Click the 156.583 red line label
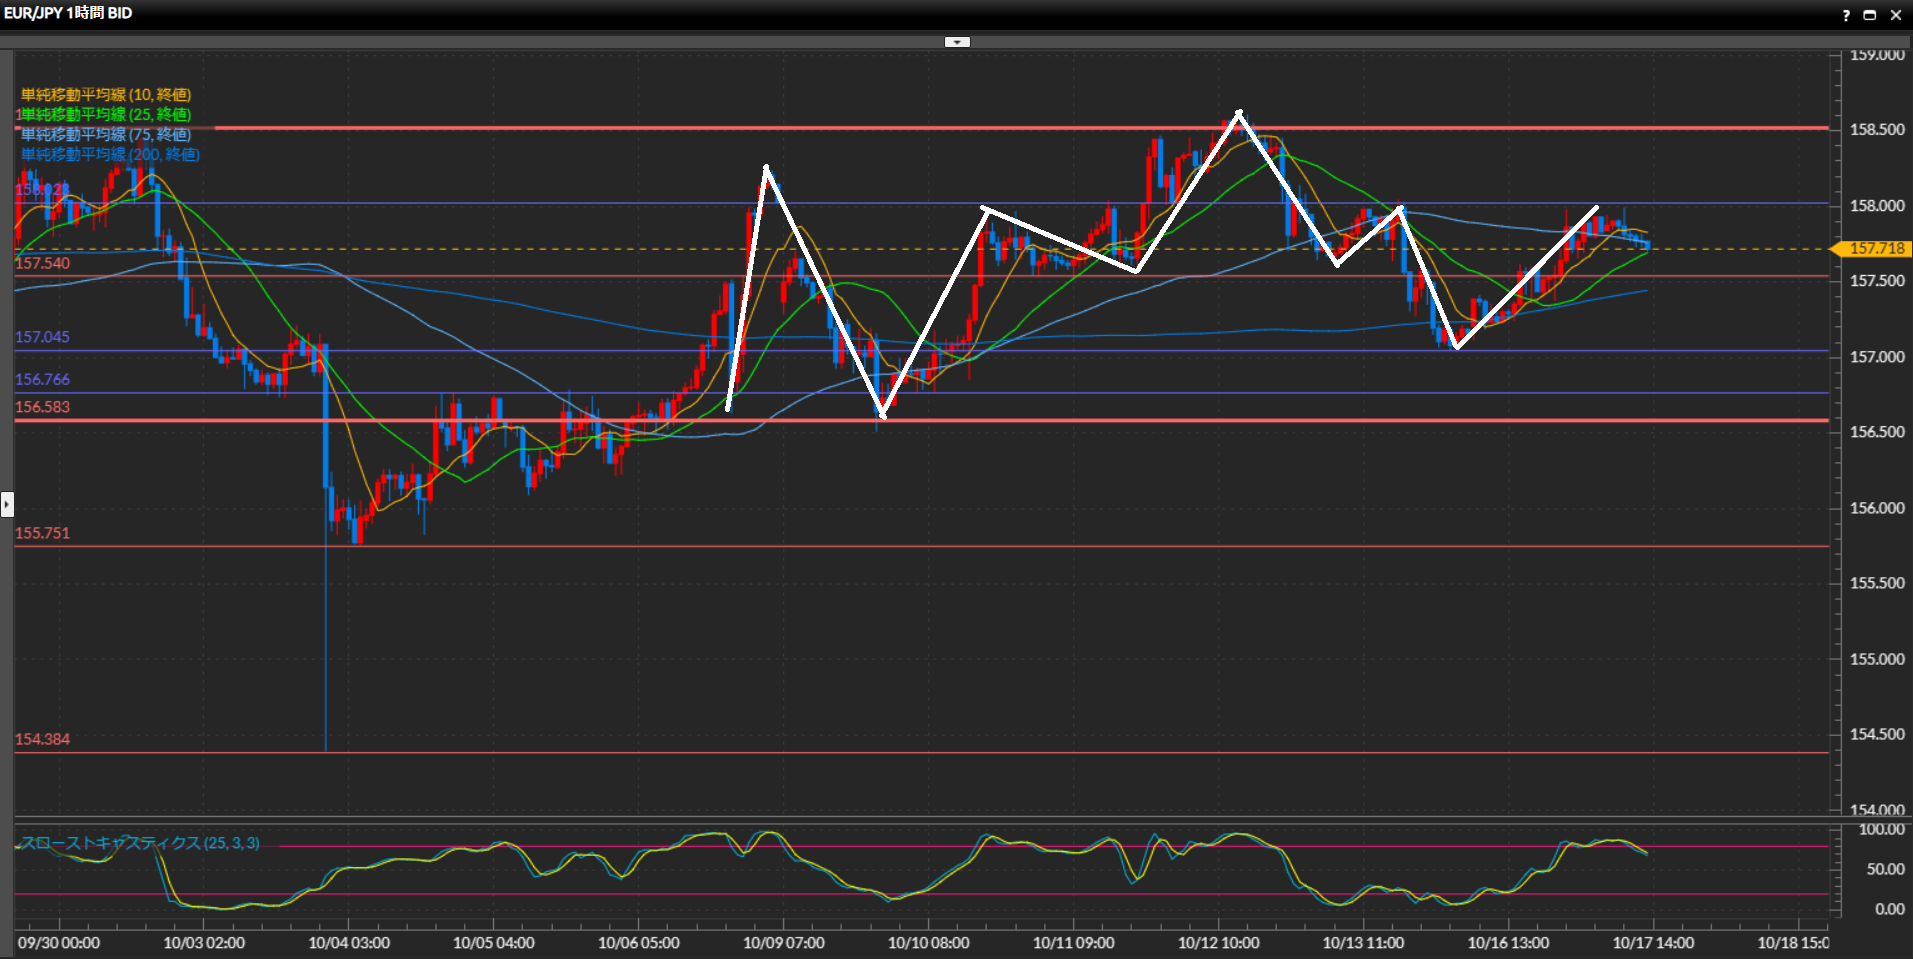The image size is (1913, 959). click(x=43, y=408)
